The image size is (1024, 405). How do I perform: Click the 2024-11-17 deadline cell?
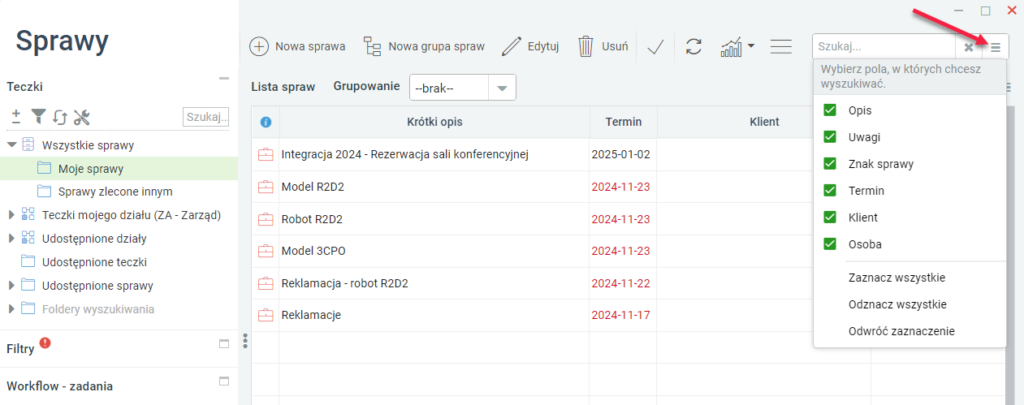coord(621,316)
